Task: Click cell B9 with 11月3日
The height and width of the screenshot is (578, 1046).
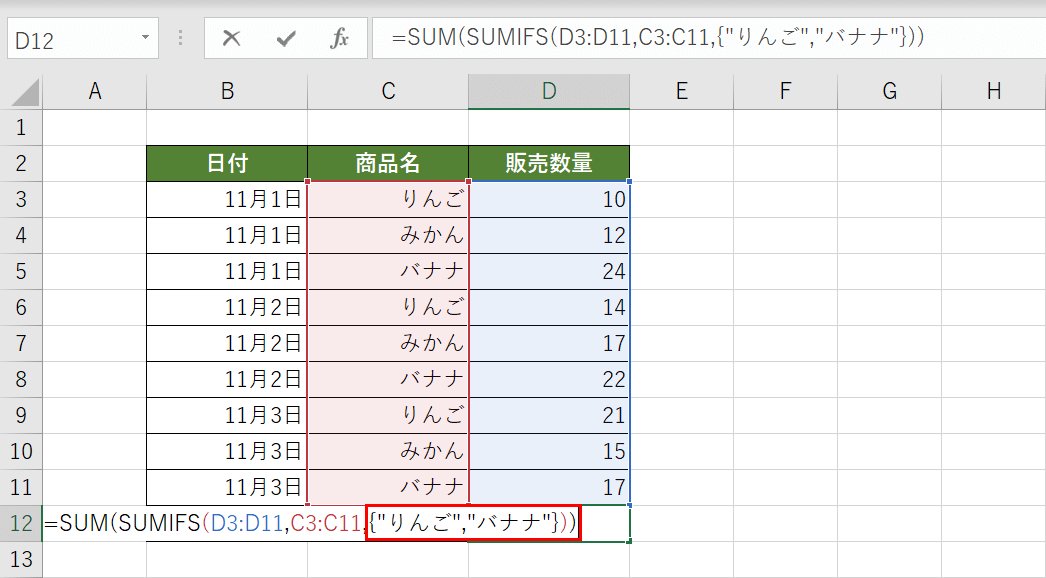Action: [x=227, y=416]
